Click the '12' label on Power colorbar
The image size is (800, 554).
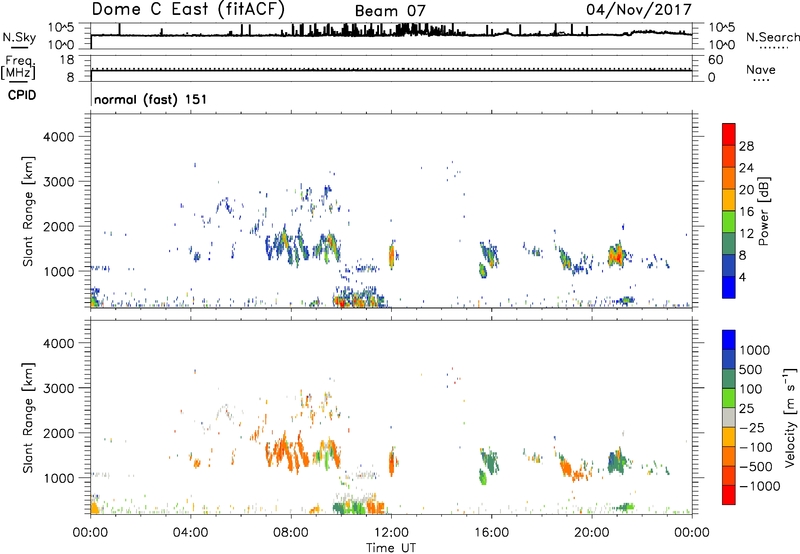pyautogui.click(x=746, y=233)
